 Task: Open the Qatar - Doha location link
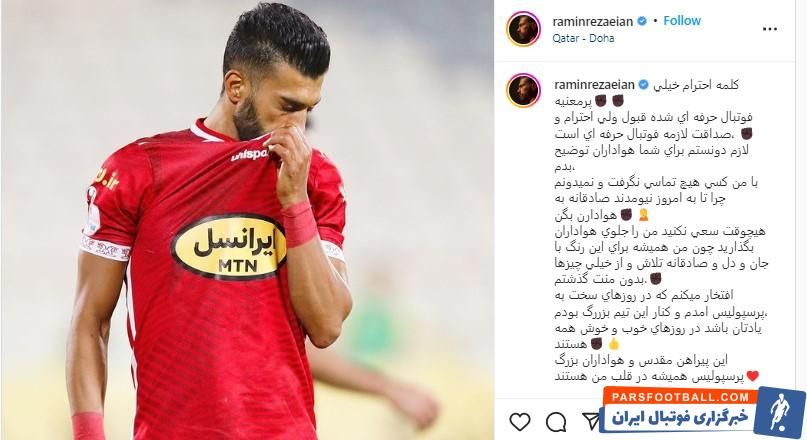(x=583, y=38)
